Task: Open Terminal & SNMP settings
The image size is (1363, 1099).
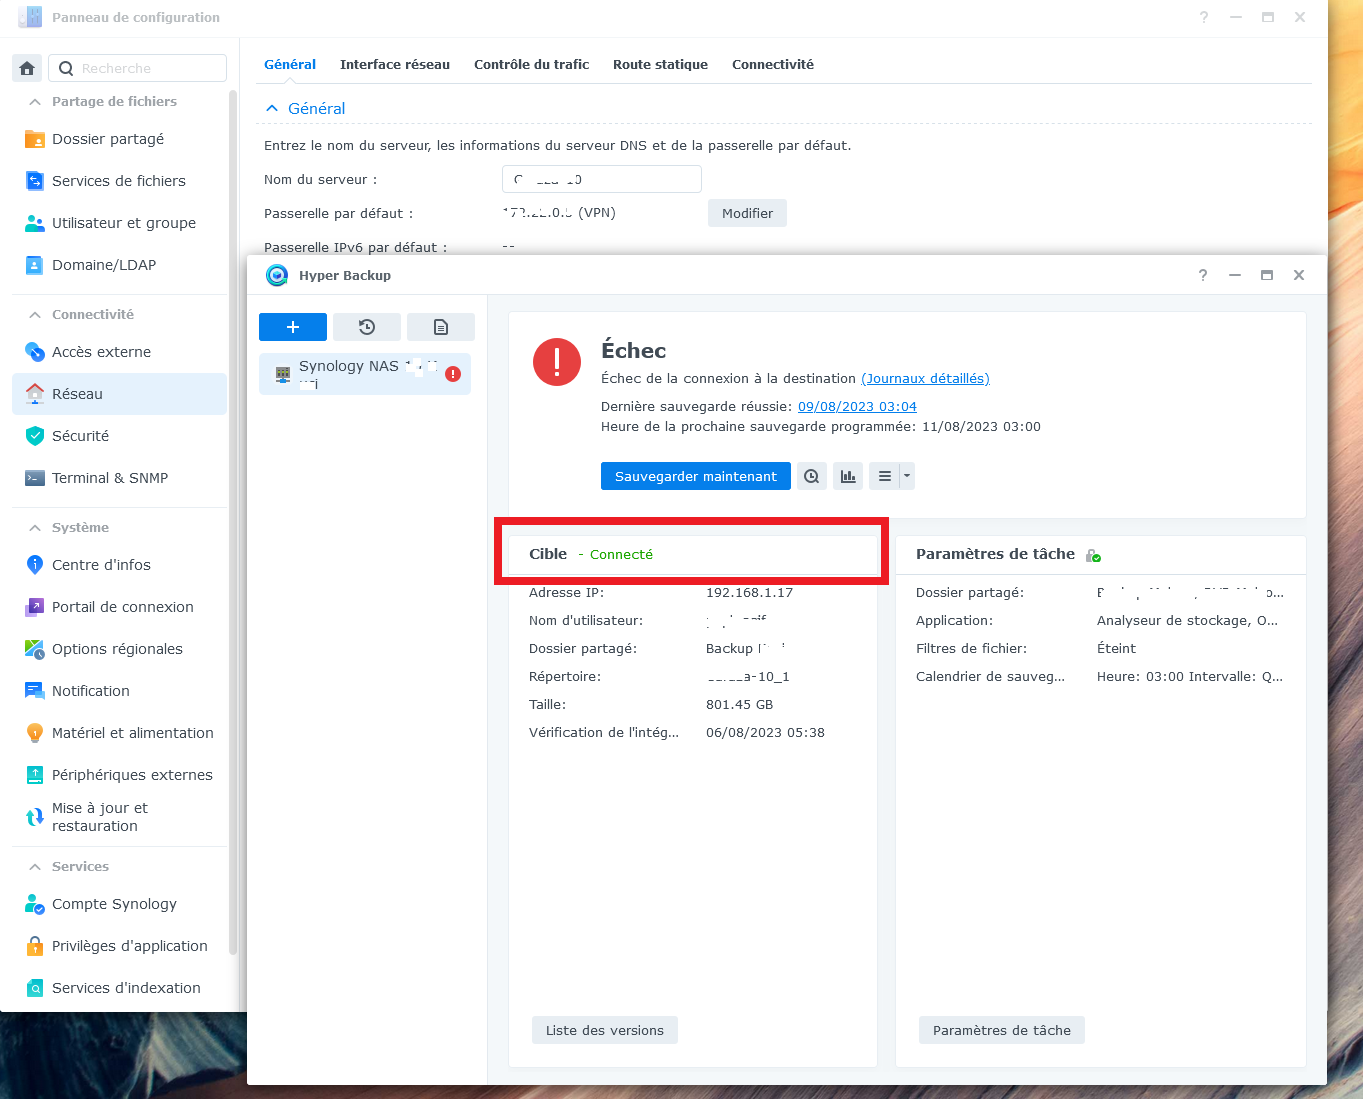Action: tap(110, 478)
